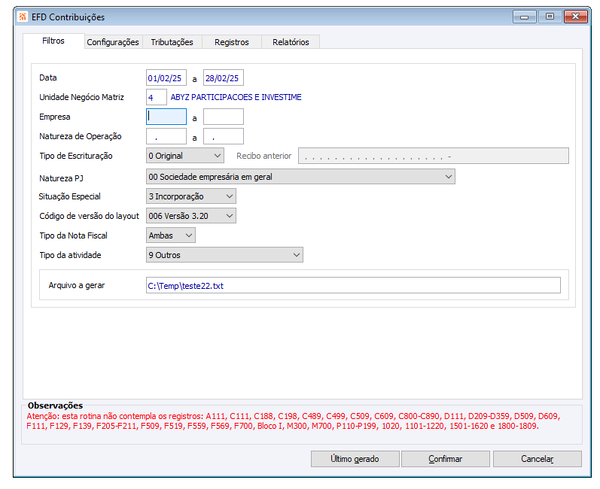Viewport: 600px width, 489px height.
Task: Focus the first Empresa input field
Action: pyautogui.click(x=166, y=117)
